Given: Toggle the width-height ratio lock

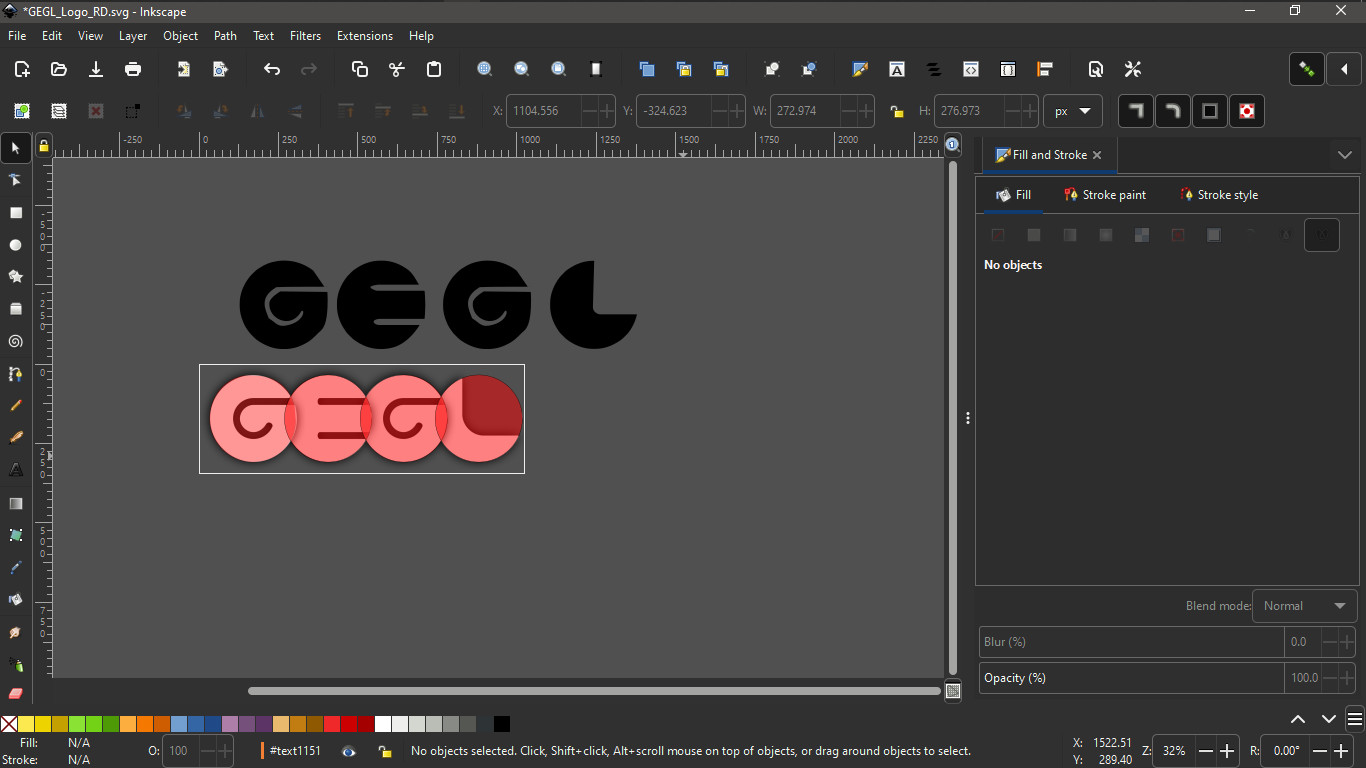Looking at the screenshot, I should (897, 111).
